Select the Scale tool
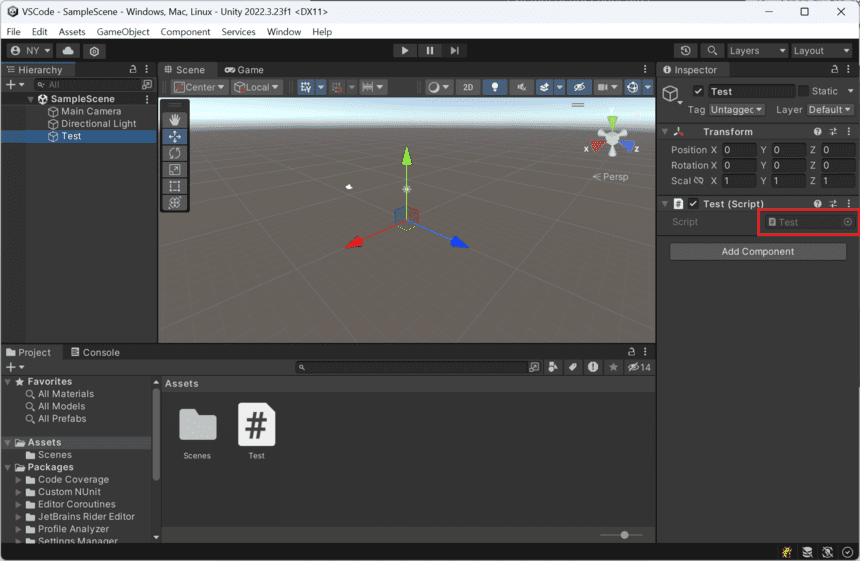The image size is (860, 561). (174, 169)
